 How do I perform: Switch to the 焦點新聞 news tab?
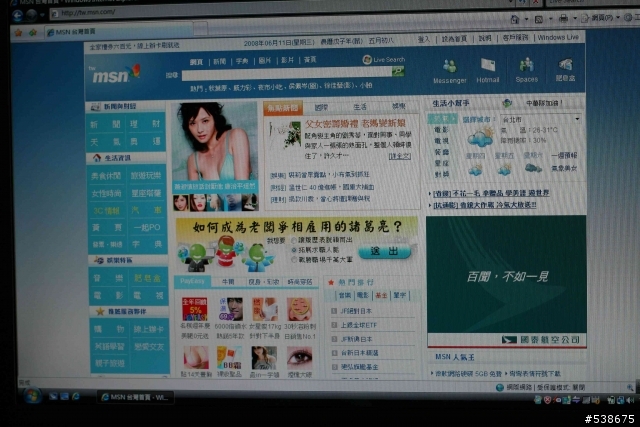point(283,108)
